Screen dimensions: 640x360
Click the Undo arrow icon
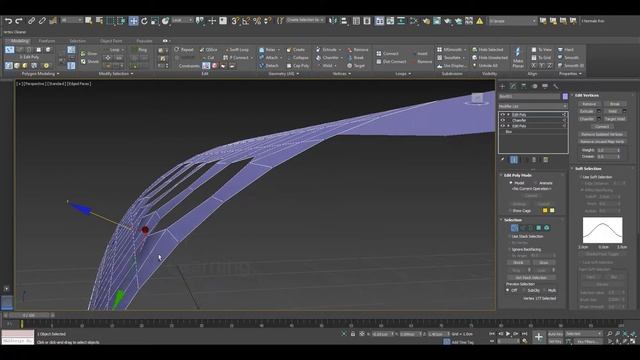(9, 20)
